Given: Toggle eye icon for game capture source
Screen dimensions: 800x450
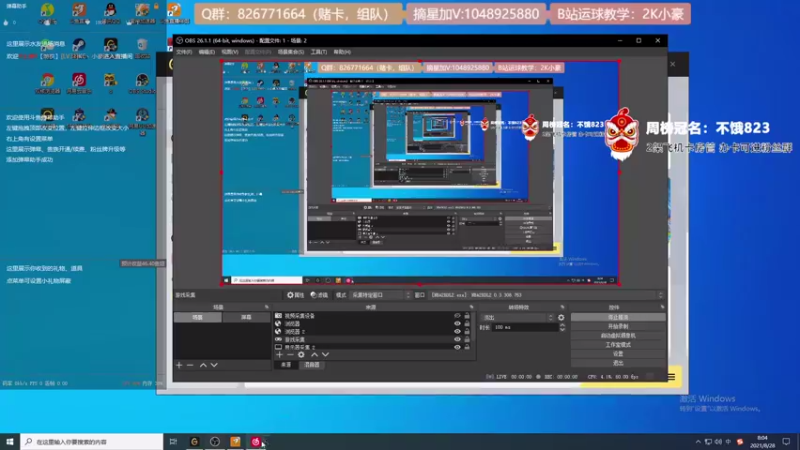Looking at the screenshot, I should (x=457, y=339).
